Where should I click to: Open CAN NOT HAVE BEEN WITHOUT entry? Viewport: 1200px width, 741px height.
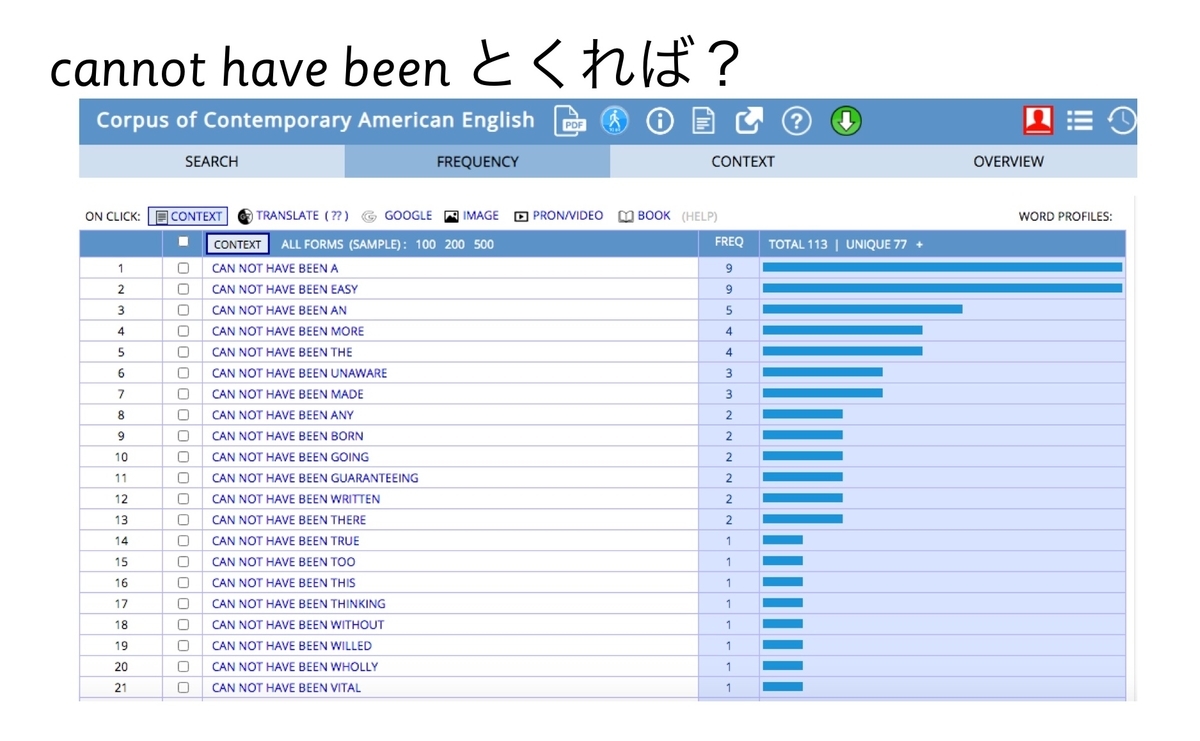click(298, 625)
